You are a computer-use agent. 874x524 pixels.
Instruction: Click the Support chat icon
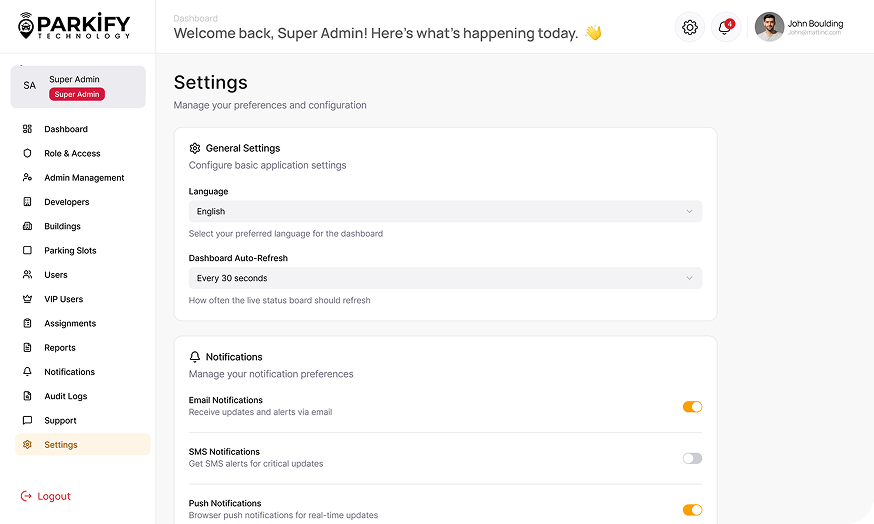28,421
